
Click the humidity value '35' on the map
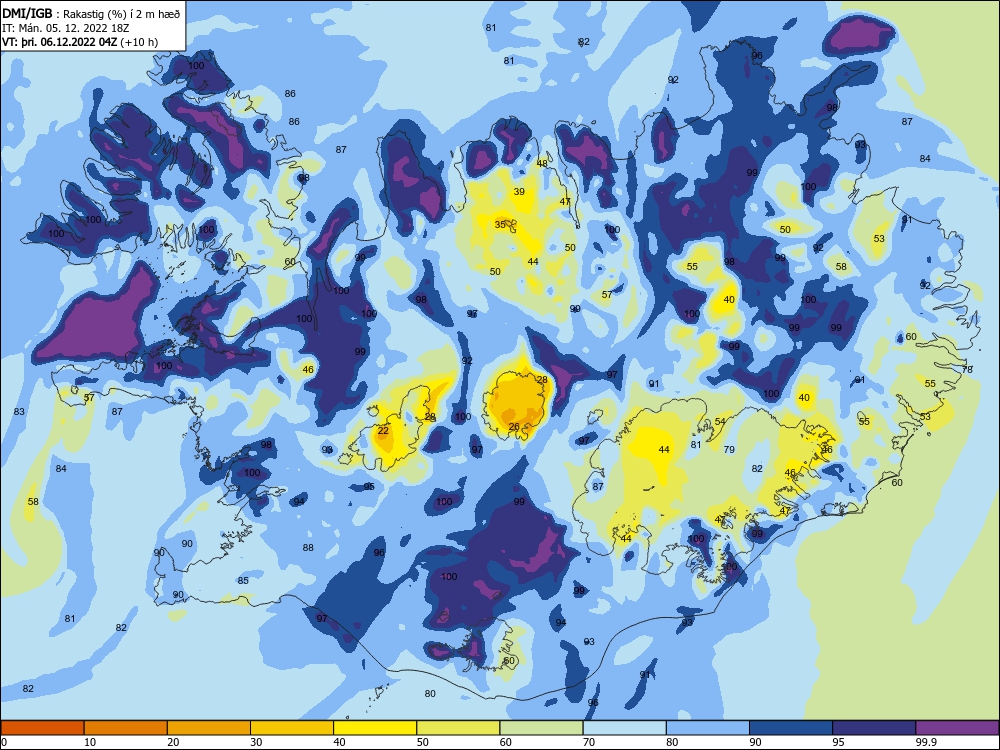(x=500, y=224)
